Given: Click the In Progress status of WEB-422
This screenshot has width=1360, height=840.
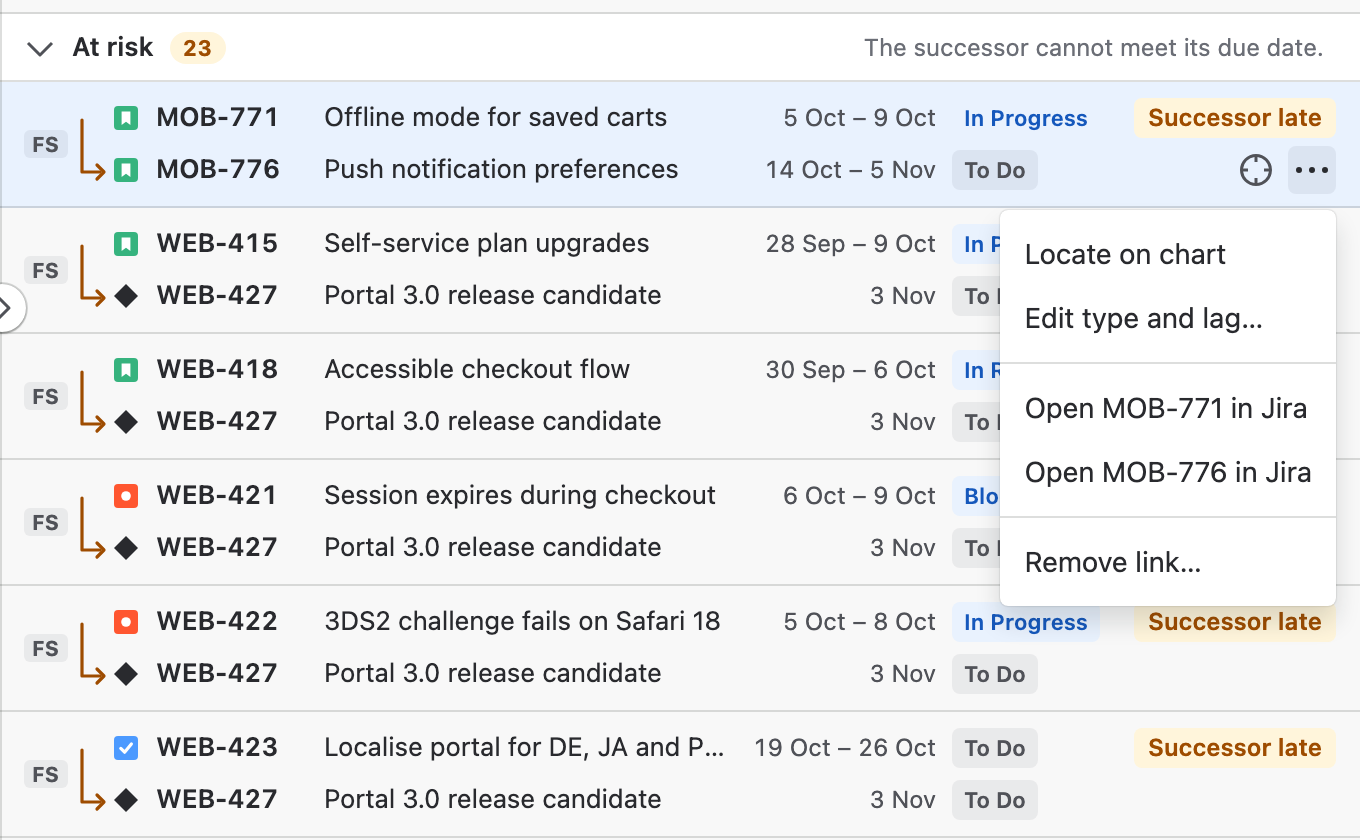Looking at the screenshot, I should [x=1025, y=622].
